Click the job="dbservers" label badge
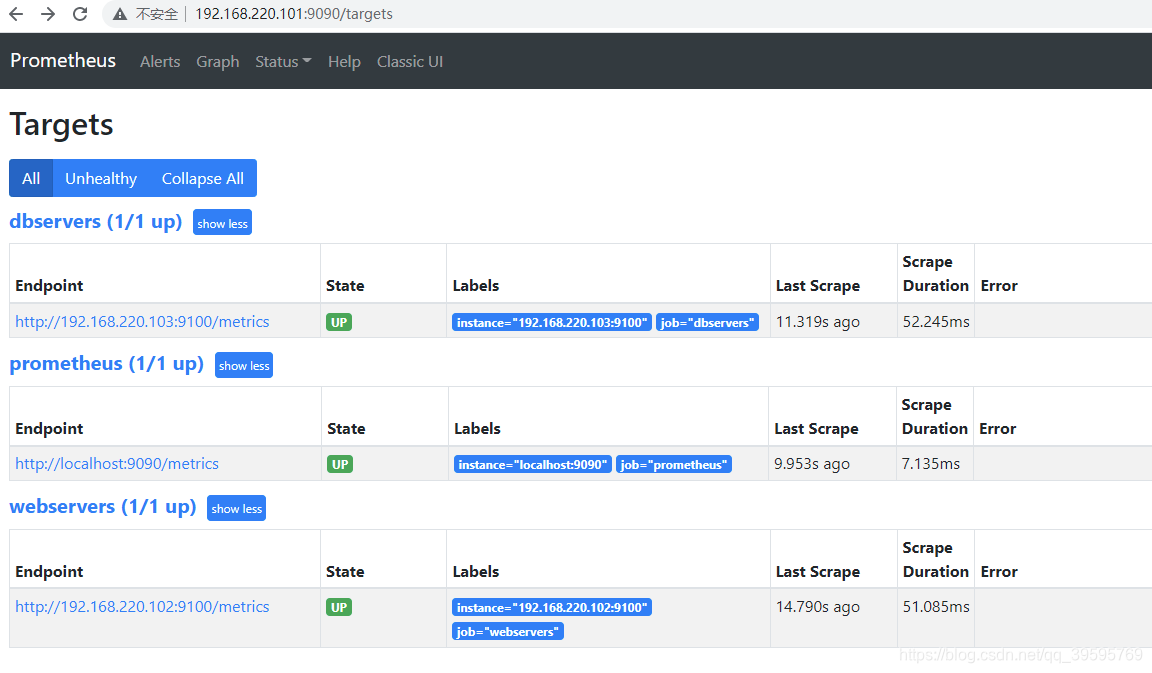The image size is (1152, 673). (707, 323)
